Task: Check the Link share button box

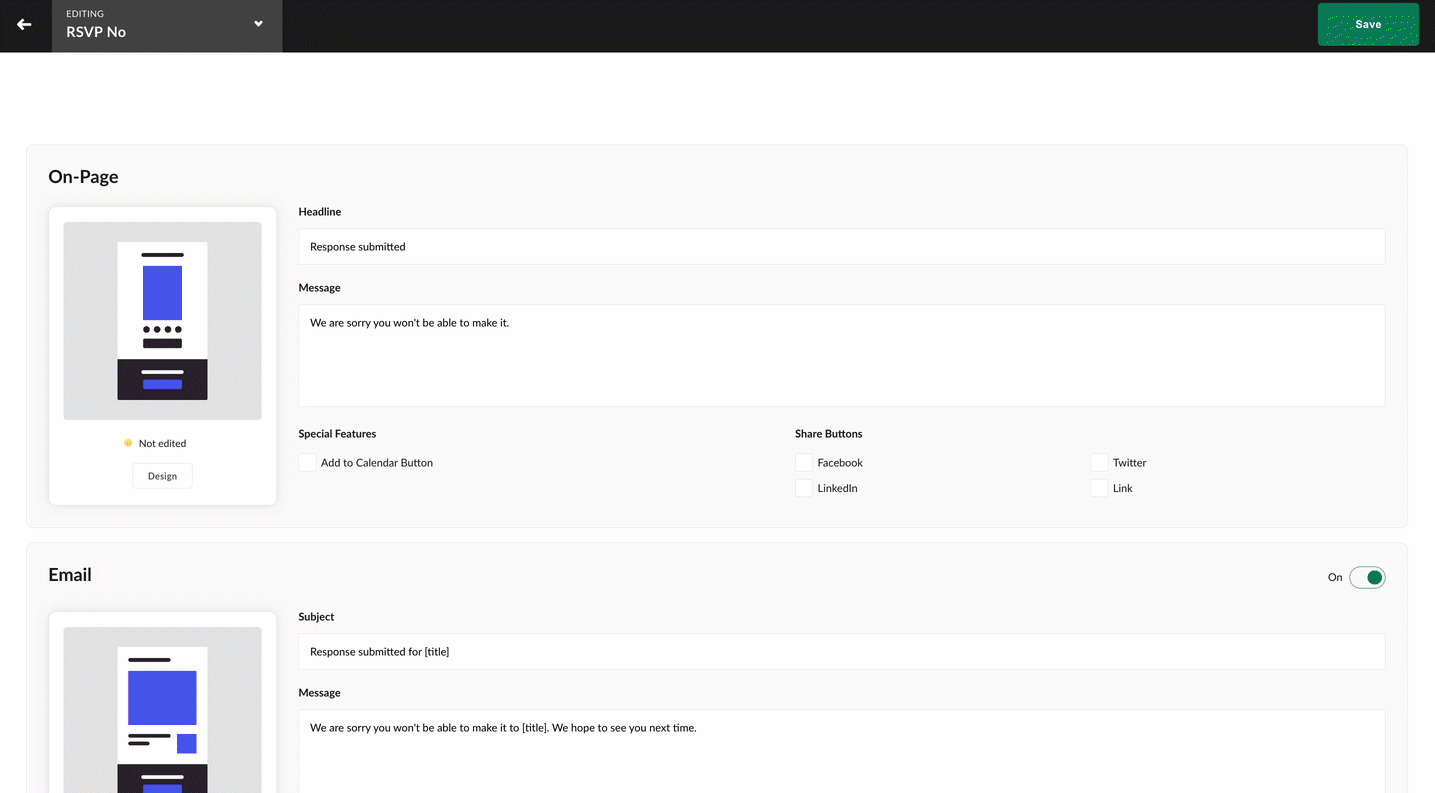Action: [1099, 488]
